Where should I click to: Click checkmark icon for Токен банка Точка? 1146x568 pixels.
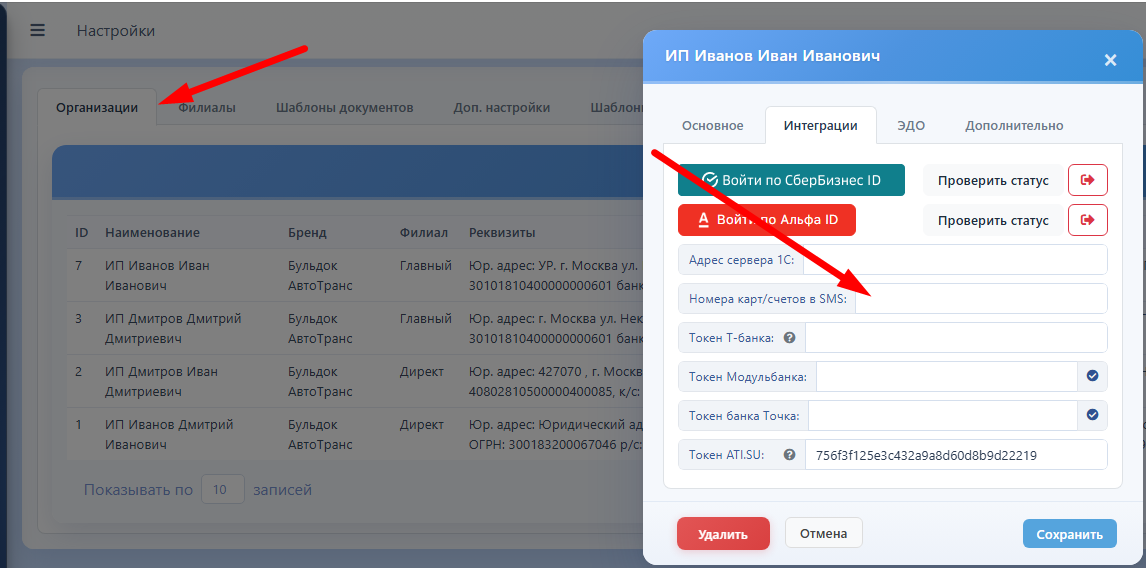(x=1093, y=415)
